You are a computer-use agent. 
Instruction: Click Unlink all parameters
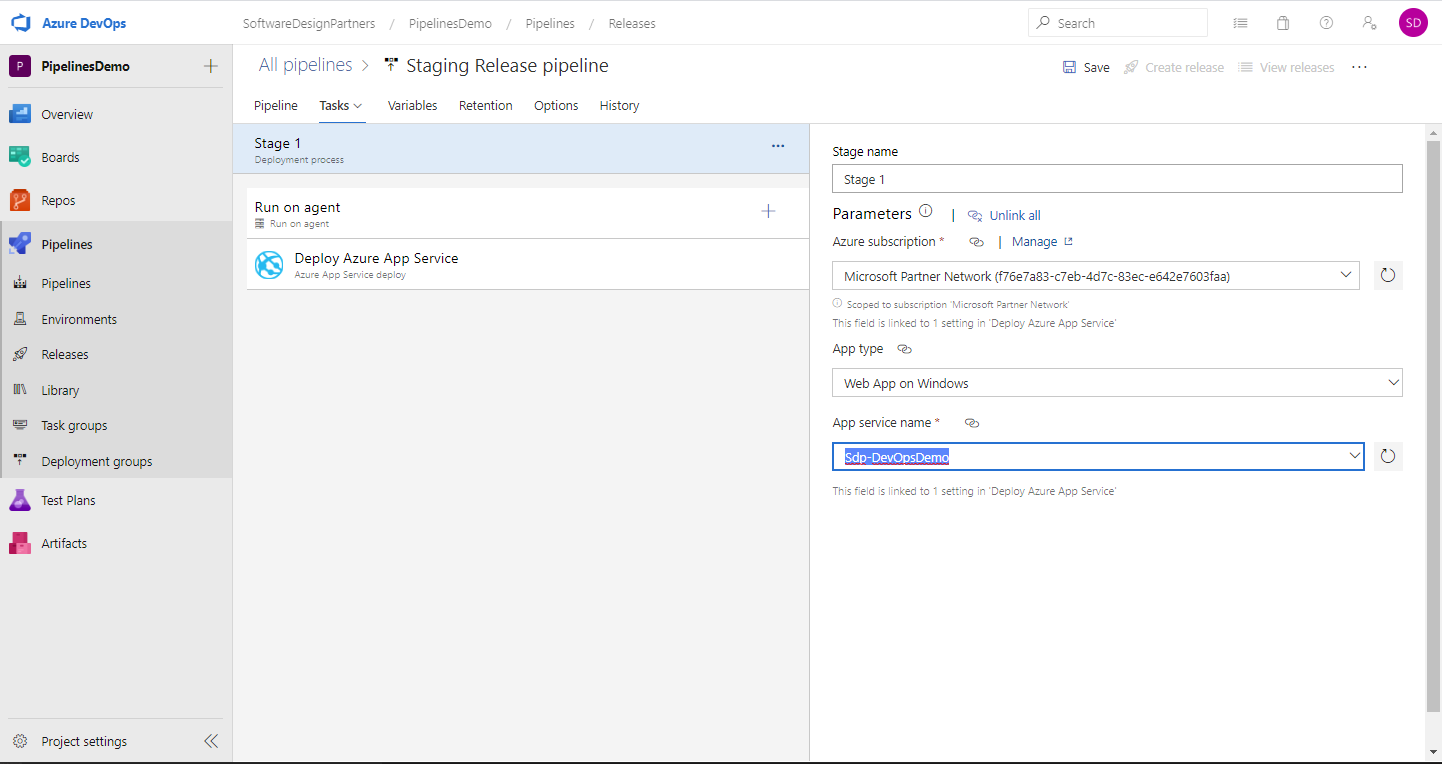coord(1013,215)
